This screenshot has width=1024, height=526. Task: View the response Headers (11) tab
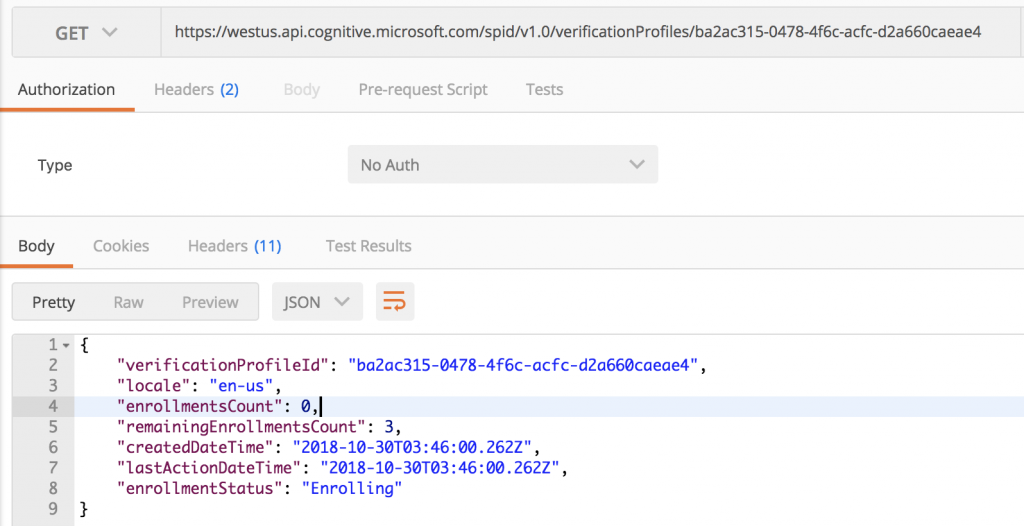coord(235,246)
